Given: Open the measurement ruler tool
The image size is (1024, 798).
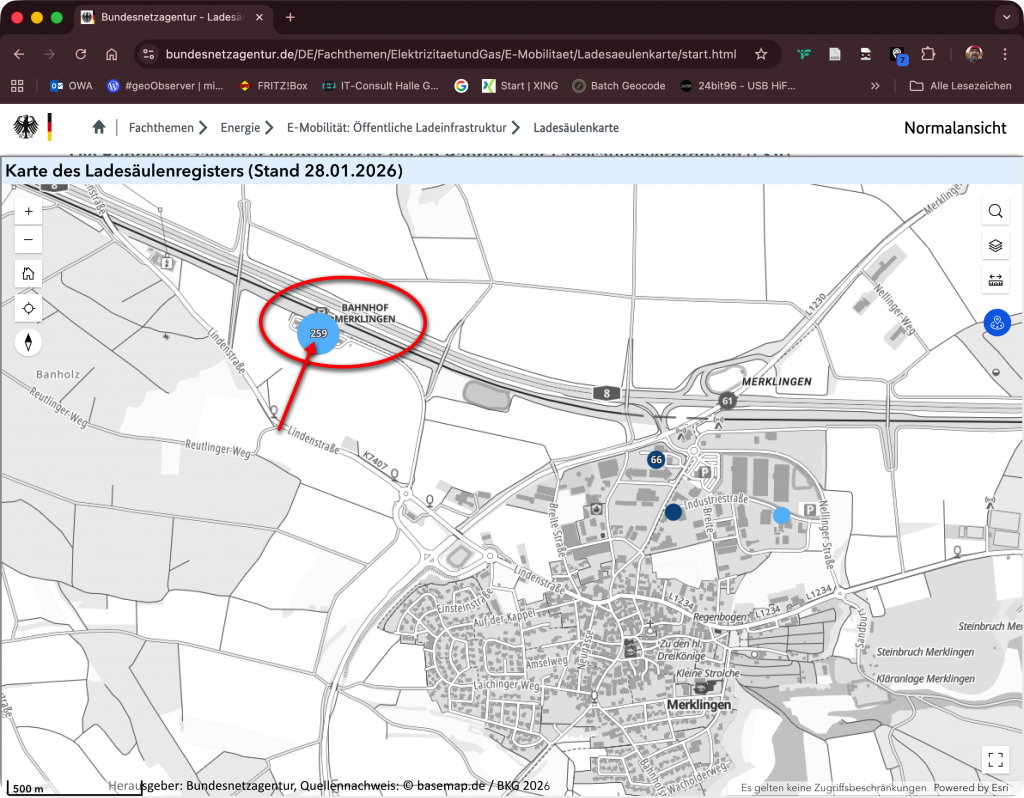Looking at the screenshot, I should tap(995, 280).
